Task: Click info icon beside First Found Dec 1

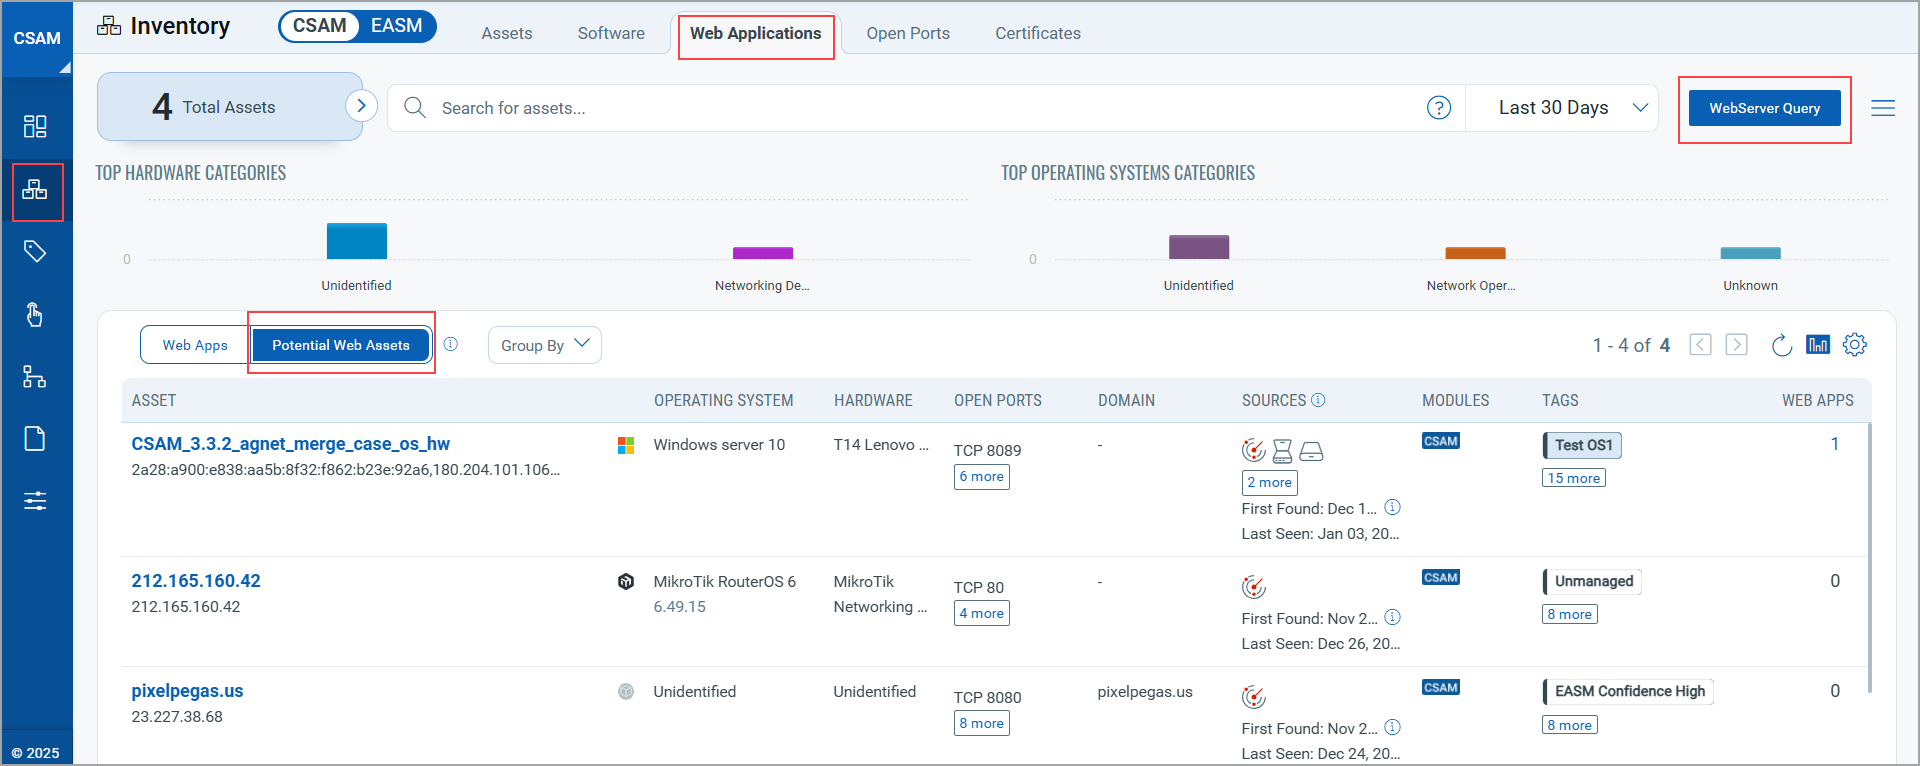Action: pos(1392,507)
